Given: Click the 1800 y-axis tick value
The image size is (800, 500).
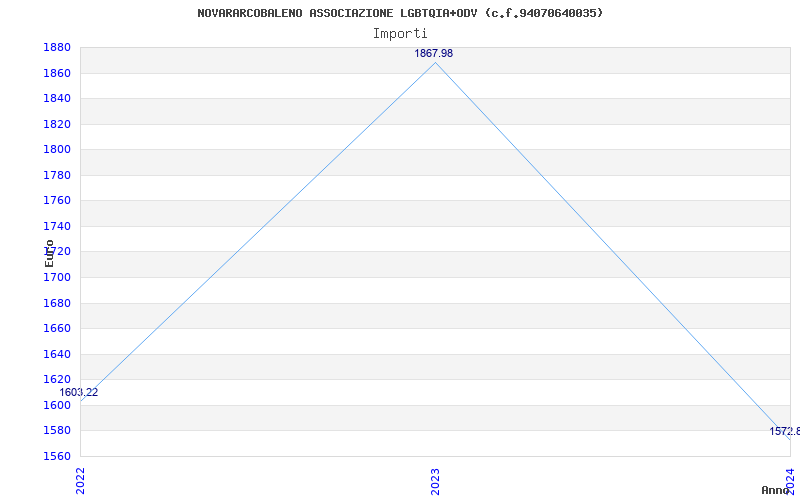Looking at the screenshot, I should (x=57, y=149).
